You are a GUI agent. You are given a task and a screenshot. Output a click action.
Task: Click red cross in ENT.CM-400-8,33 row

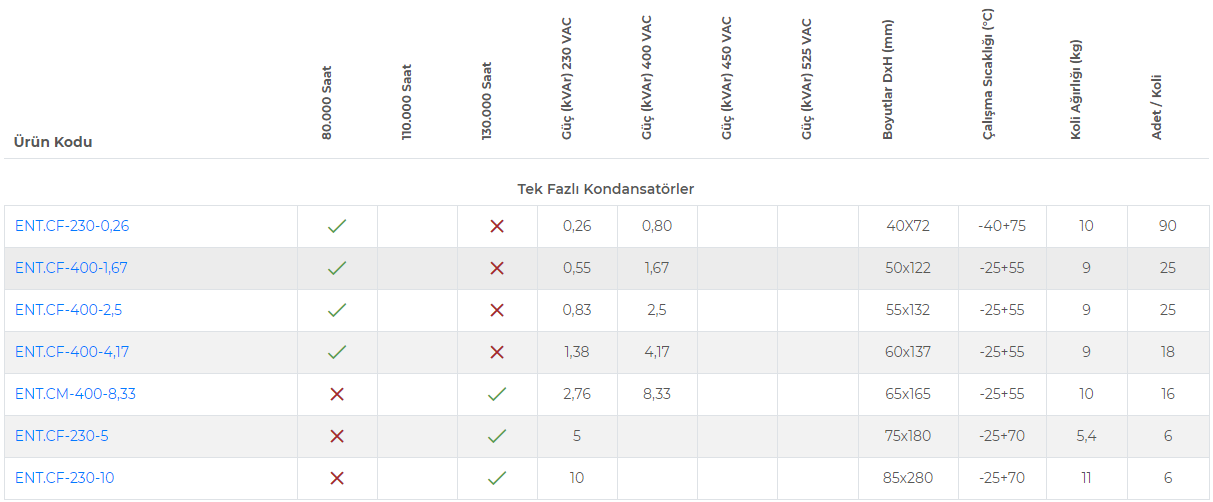(x=337, y=394)
